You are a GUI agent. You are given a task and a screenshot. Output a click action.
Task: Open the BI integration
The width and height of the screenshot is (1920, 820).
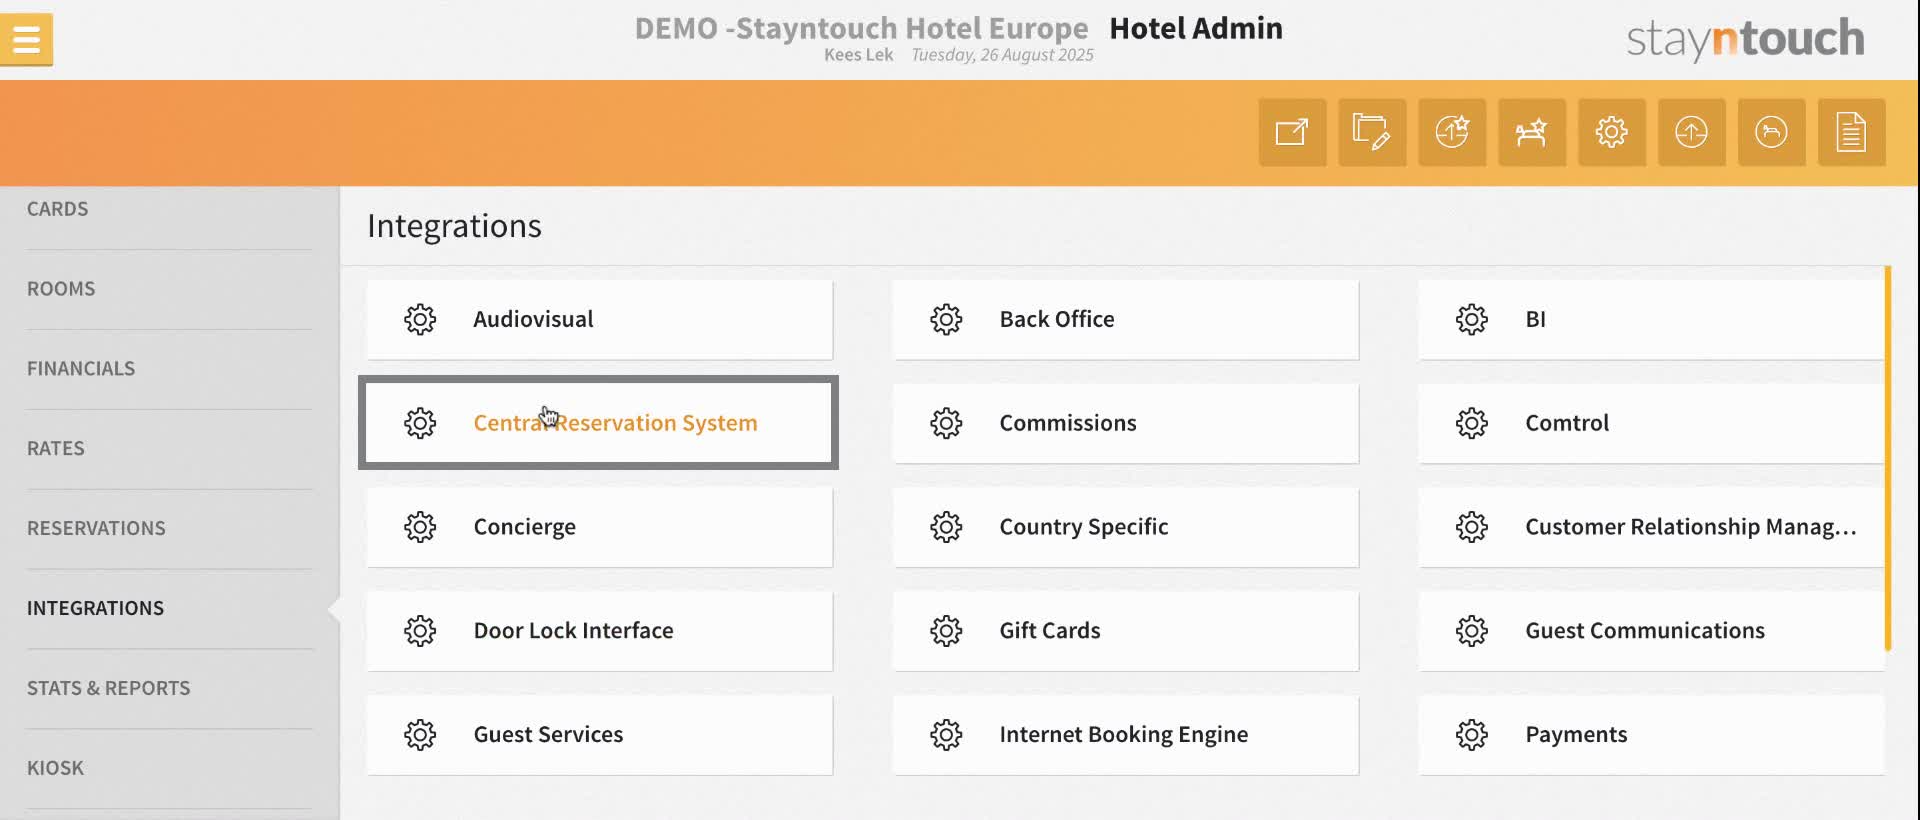pos(1651,319)
